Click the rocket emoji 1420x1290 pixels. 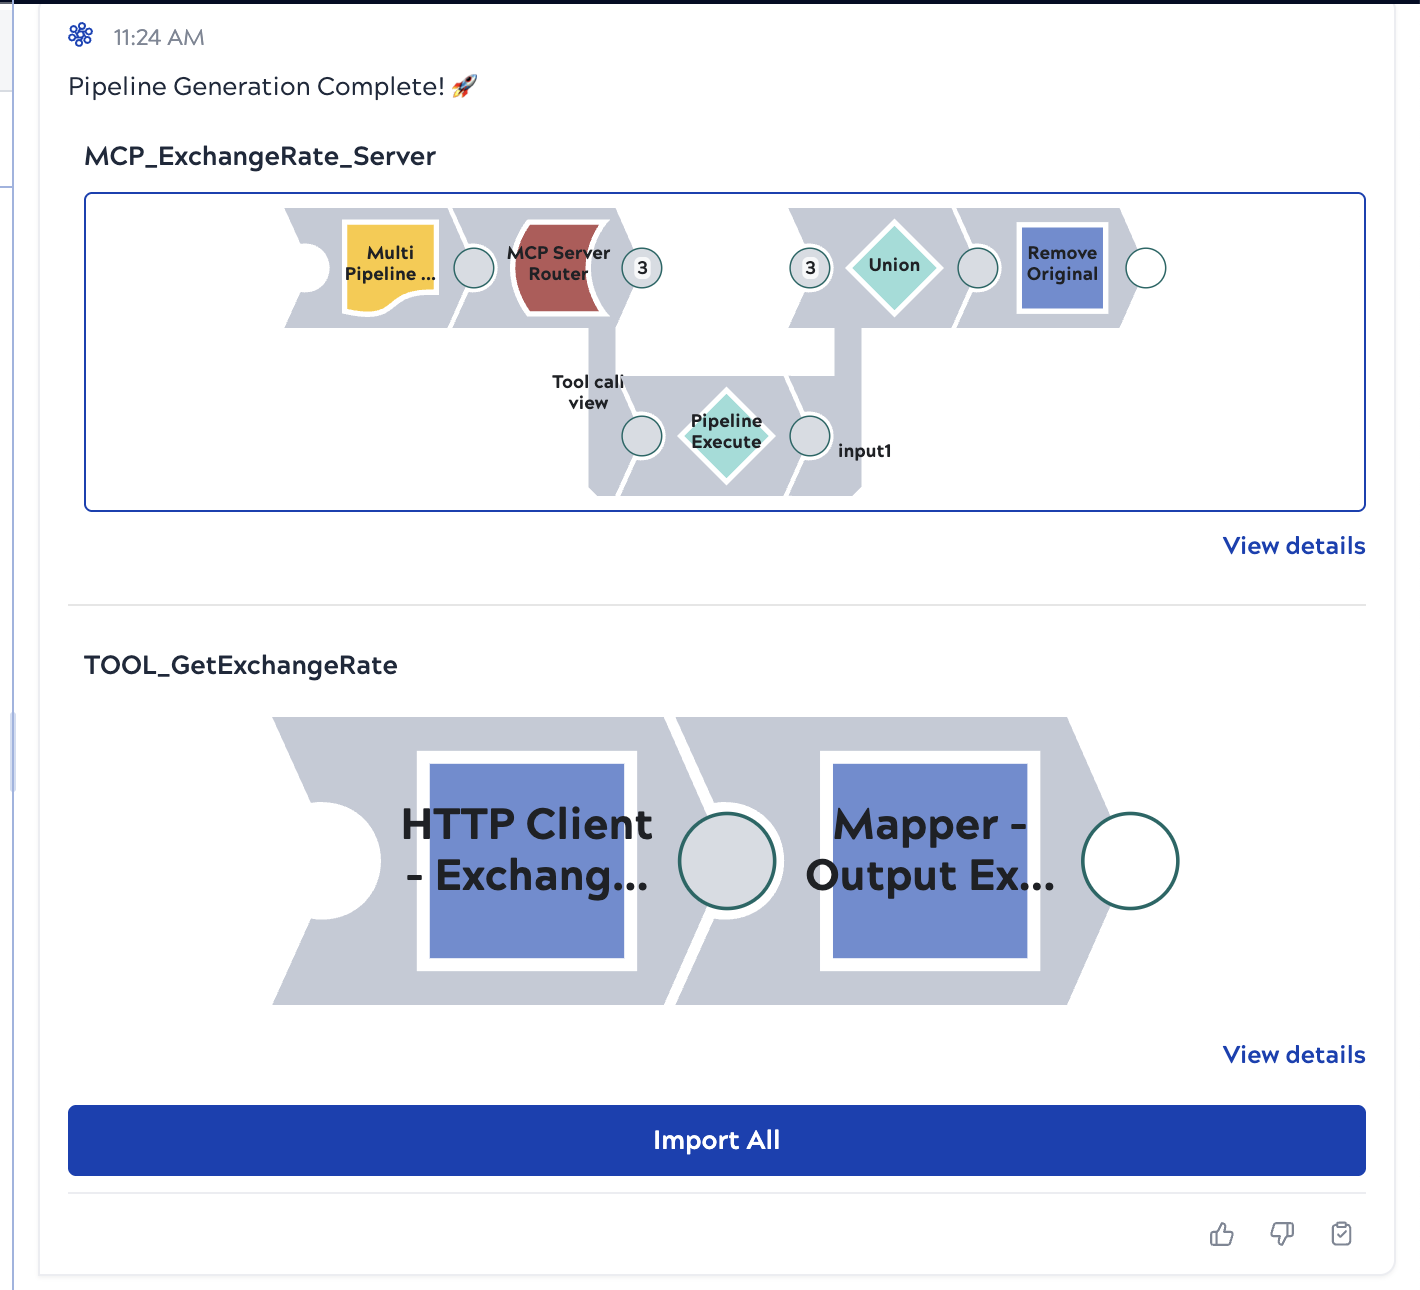[x=464, y=86]
